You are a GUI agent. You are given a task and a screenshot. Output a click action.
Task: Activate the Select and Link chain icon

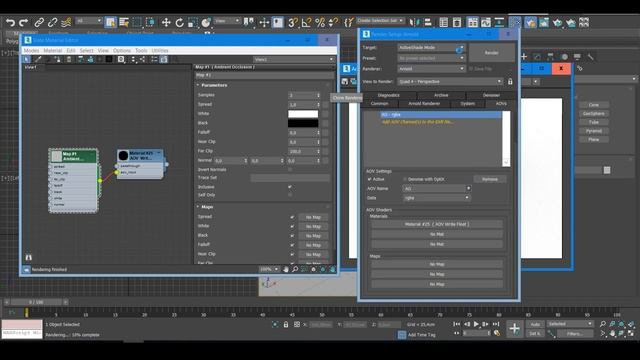(x=39, y=22)
